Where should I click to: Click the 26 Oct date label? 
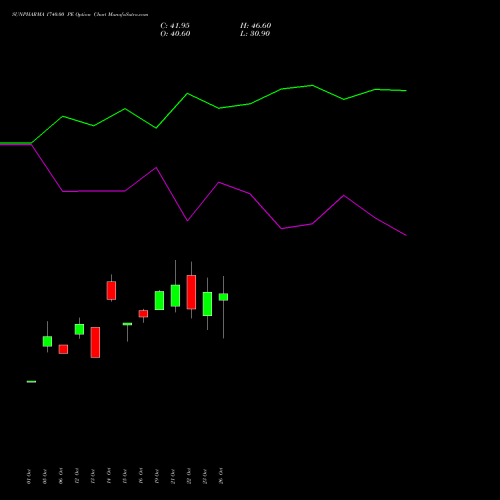click(221, 476)
